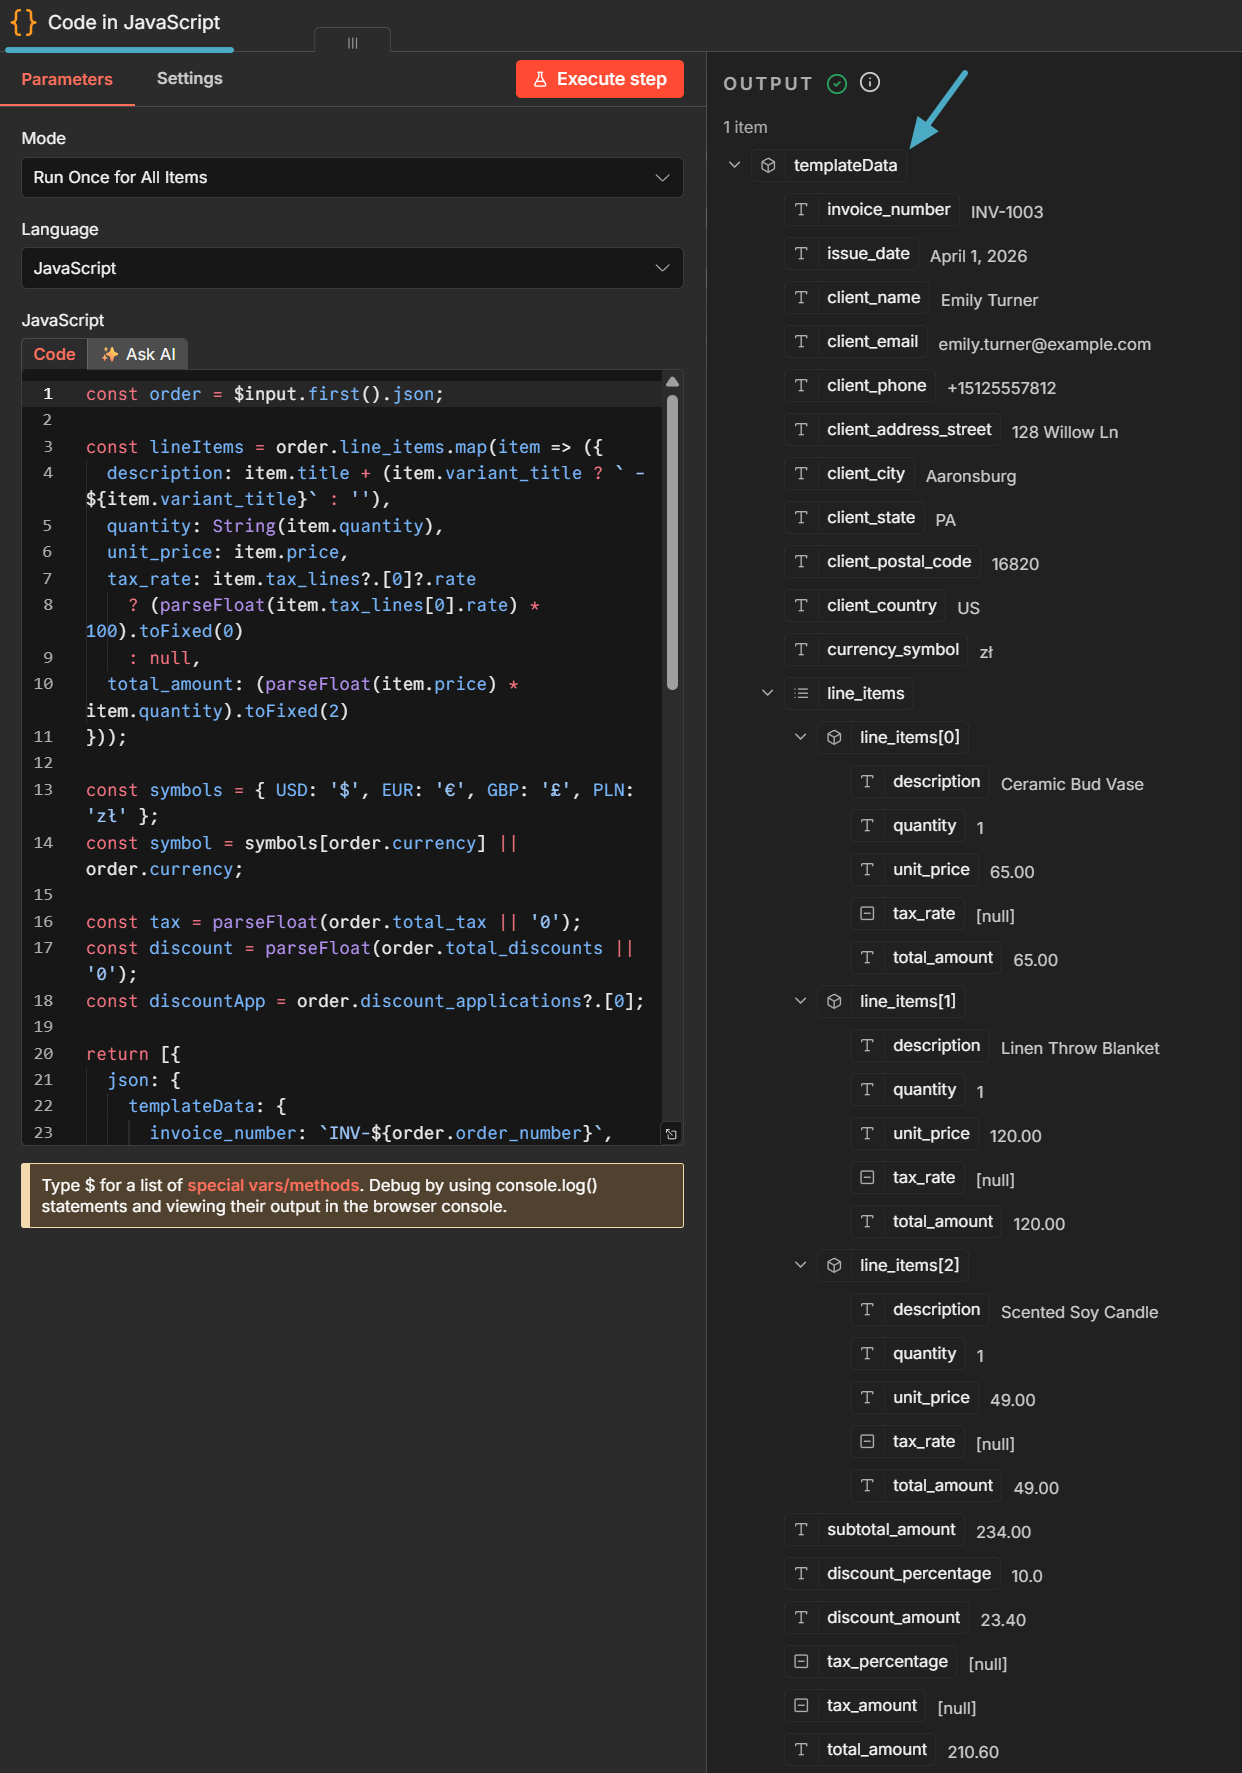Click the issue_date text type icon
1242x1773 pixels.
(801, 253)
